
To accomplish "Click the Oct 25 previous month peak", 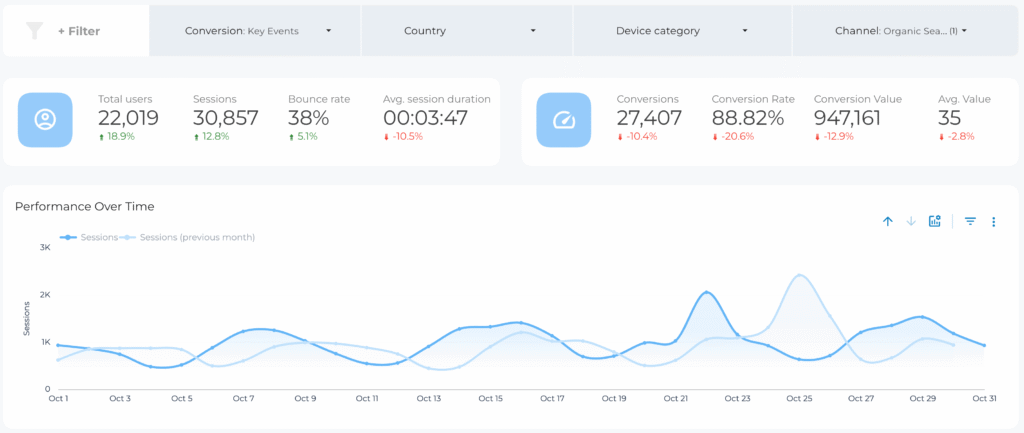I will tap(799, 275).
